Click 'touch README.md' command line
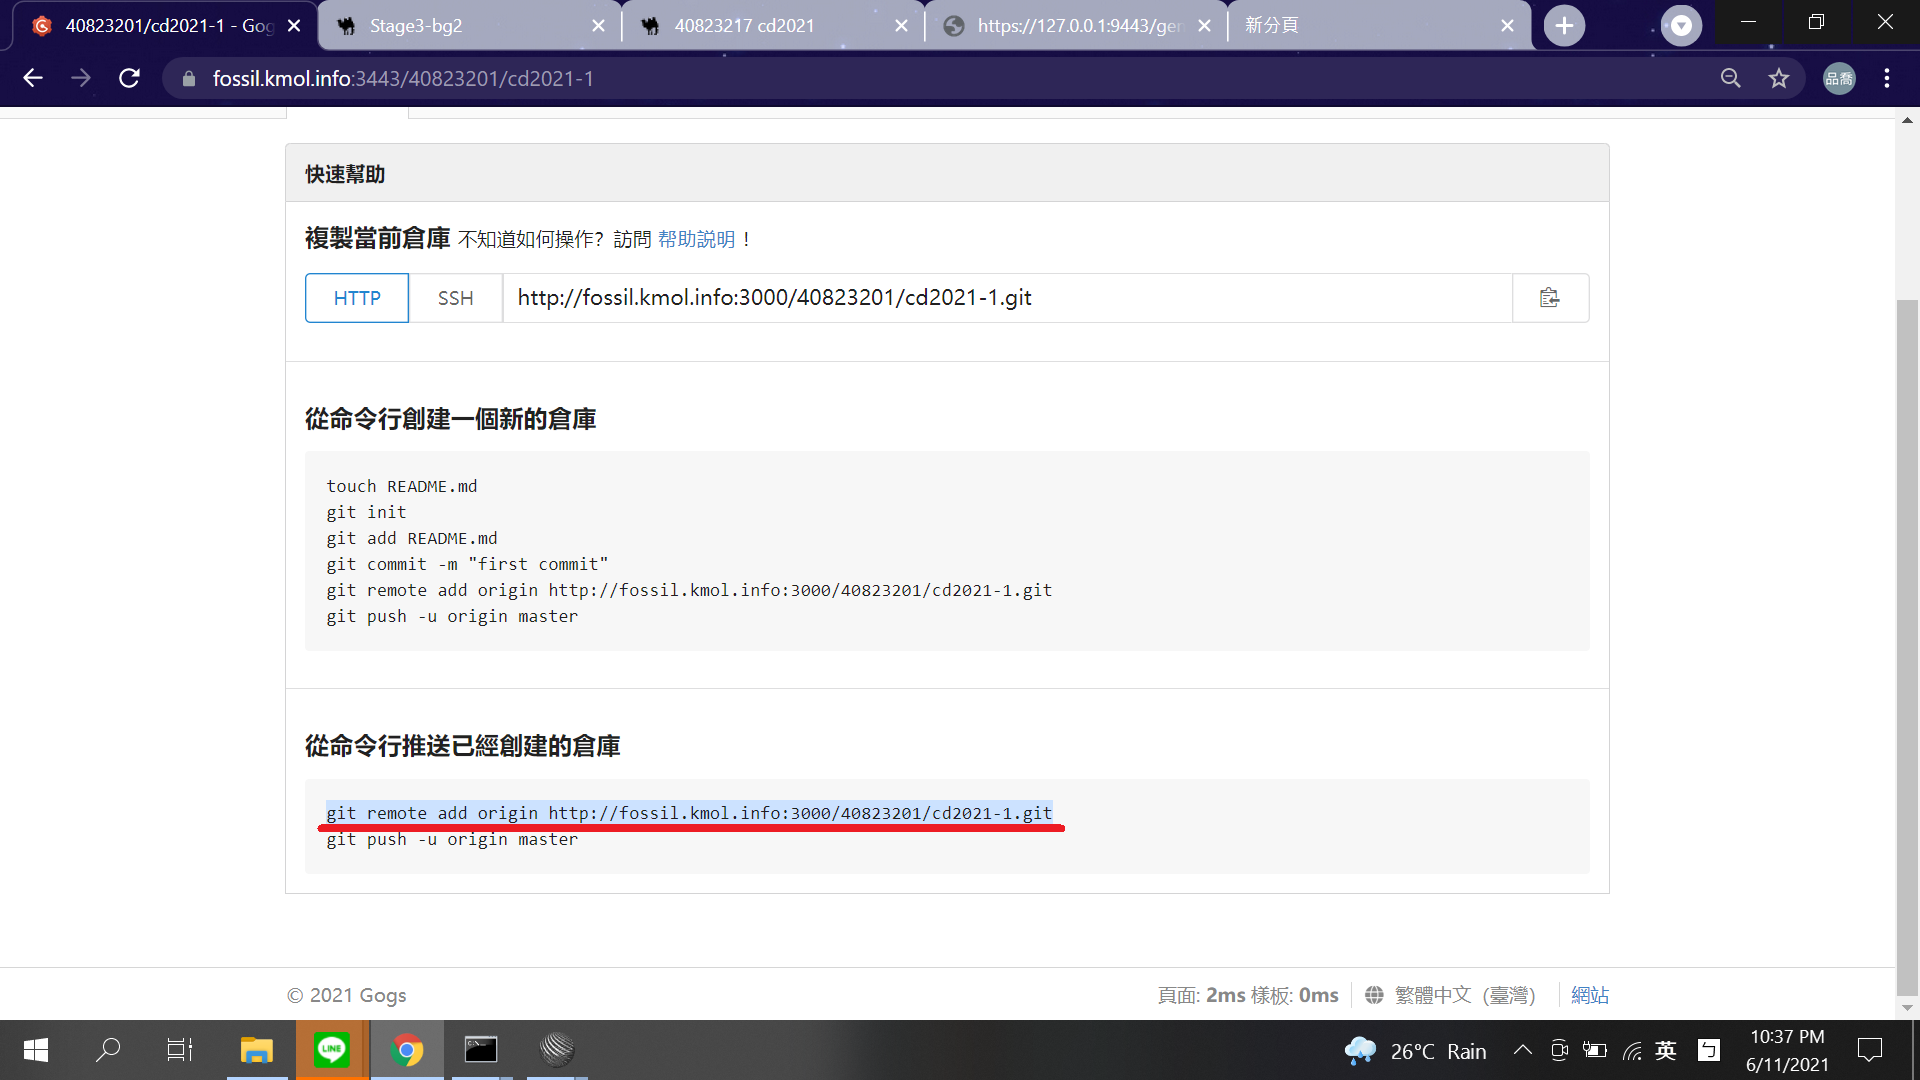The width and height of the screenshot is (1920, 1080). pos(402,486)
